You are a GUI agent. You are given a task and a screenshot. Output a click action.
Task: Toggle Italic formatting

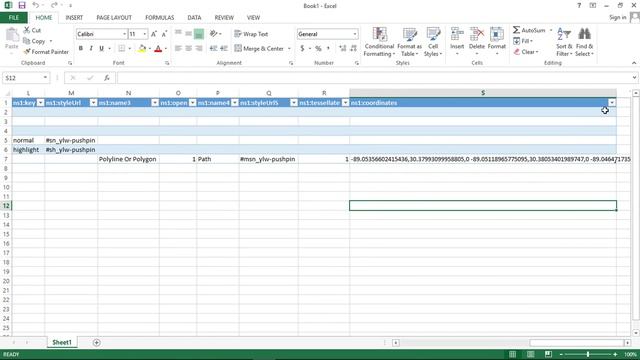coord(91,49)
